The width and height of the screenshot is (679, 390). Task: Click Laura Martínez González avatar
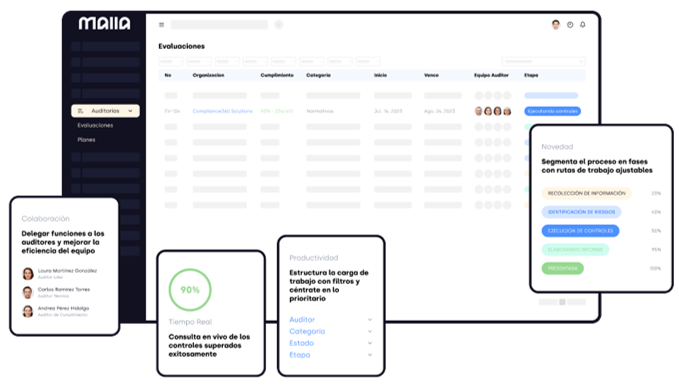(x=28, y=274)
